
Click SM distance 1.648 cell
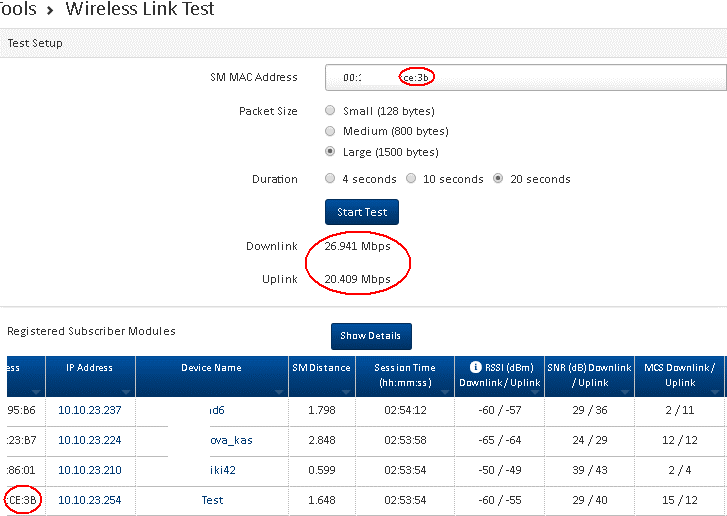click(322, 500)
